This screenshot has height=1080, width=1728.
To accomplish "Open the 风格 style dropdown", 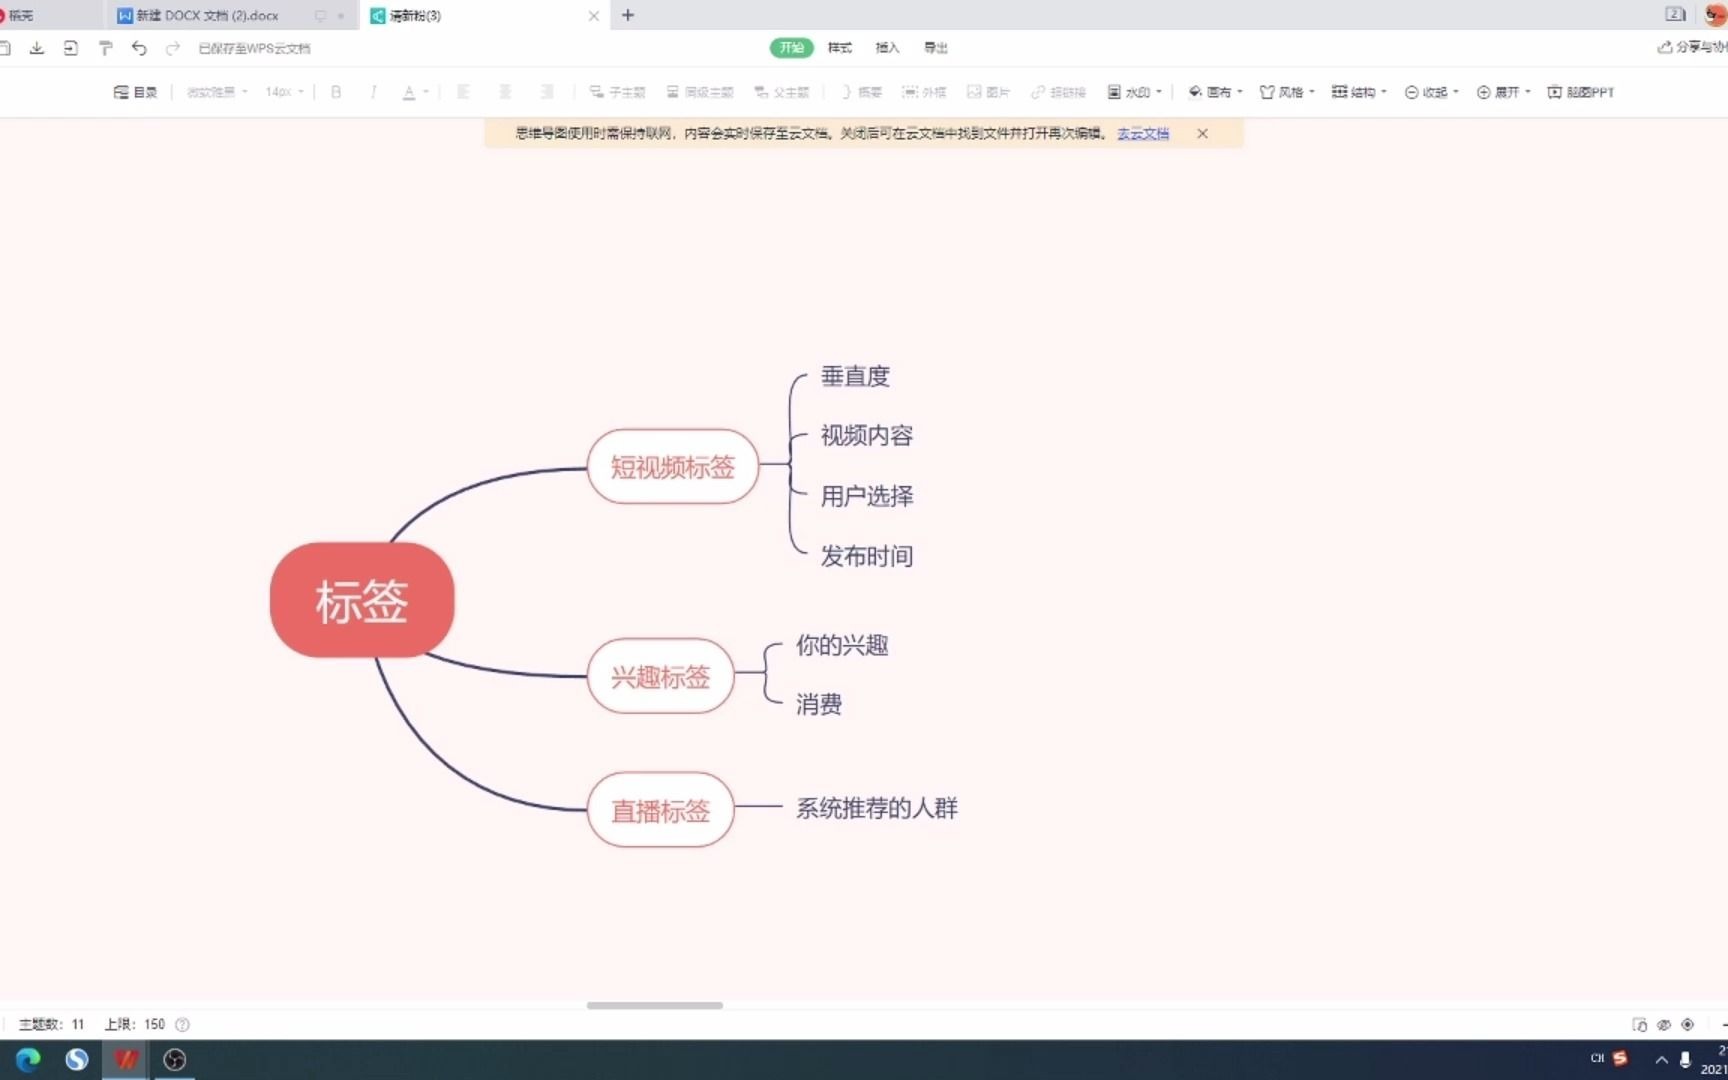I will pos(1287,92).
